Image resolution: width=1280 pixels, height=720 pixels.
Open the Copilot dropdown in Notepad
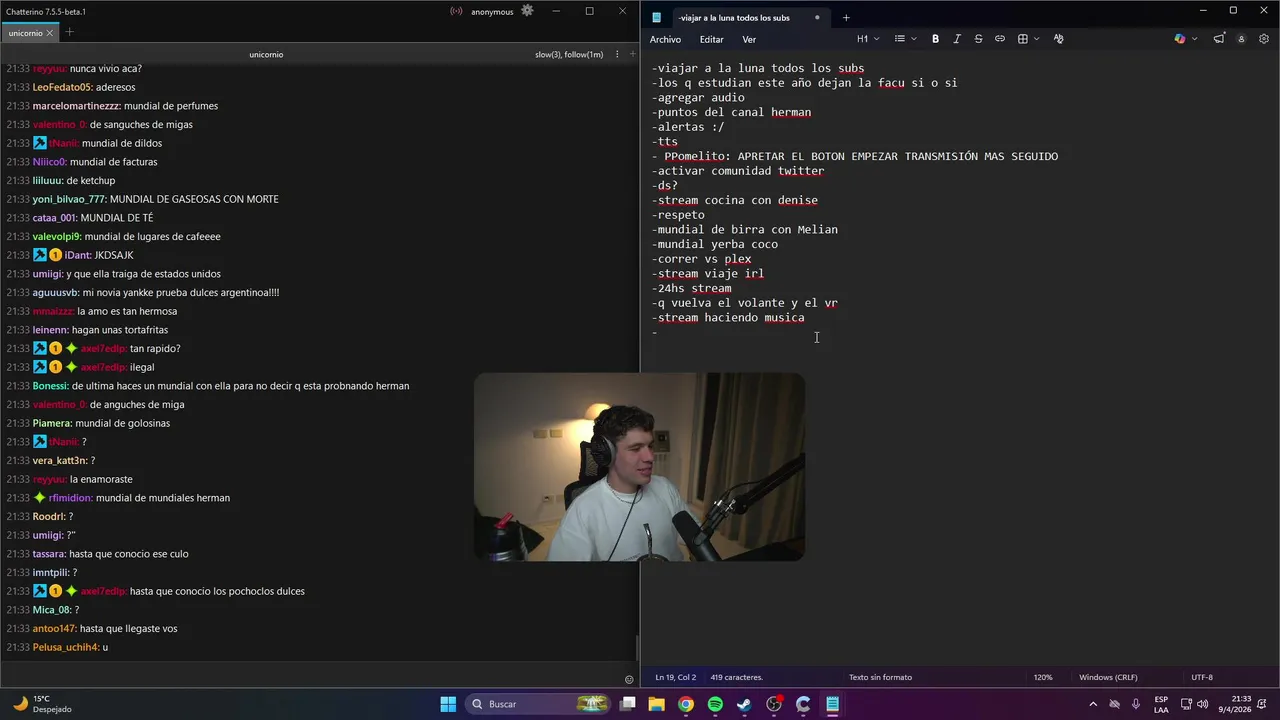[1185, 39]
